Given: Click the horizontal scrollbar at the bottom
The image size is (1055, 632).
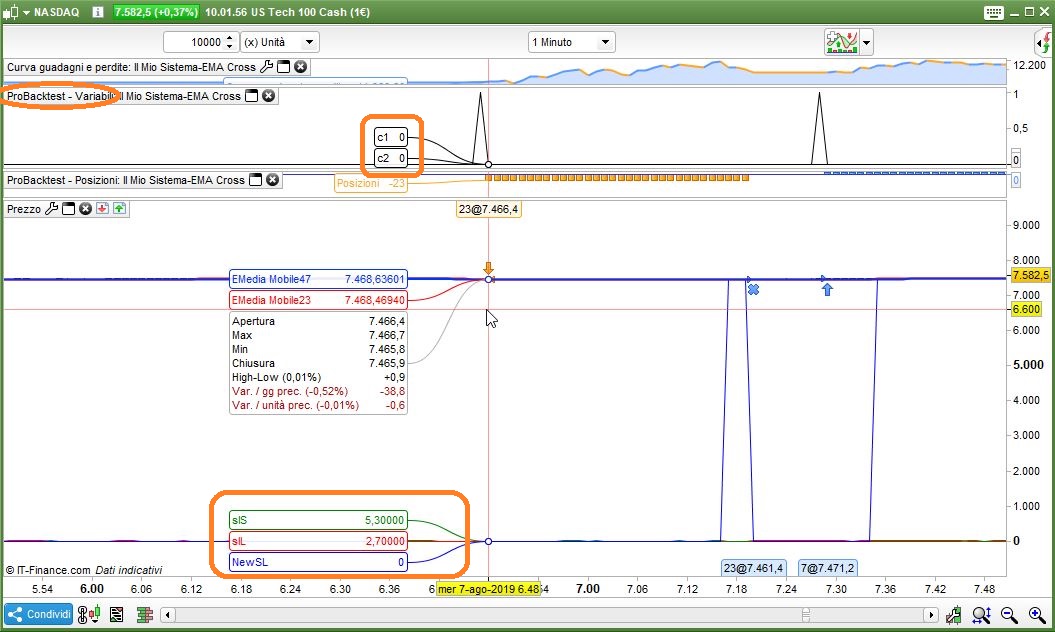Looking at the screenshot, I should point(550,614).
